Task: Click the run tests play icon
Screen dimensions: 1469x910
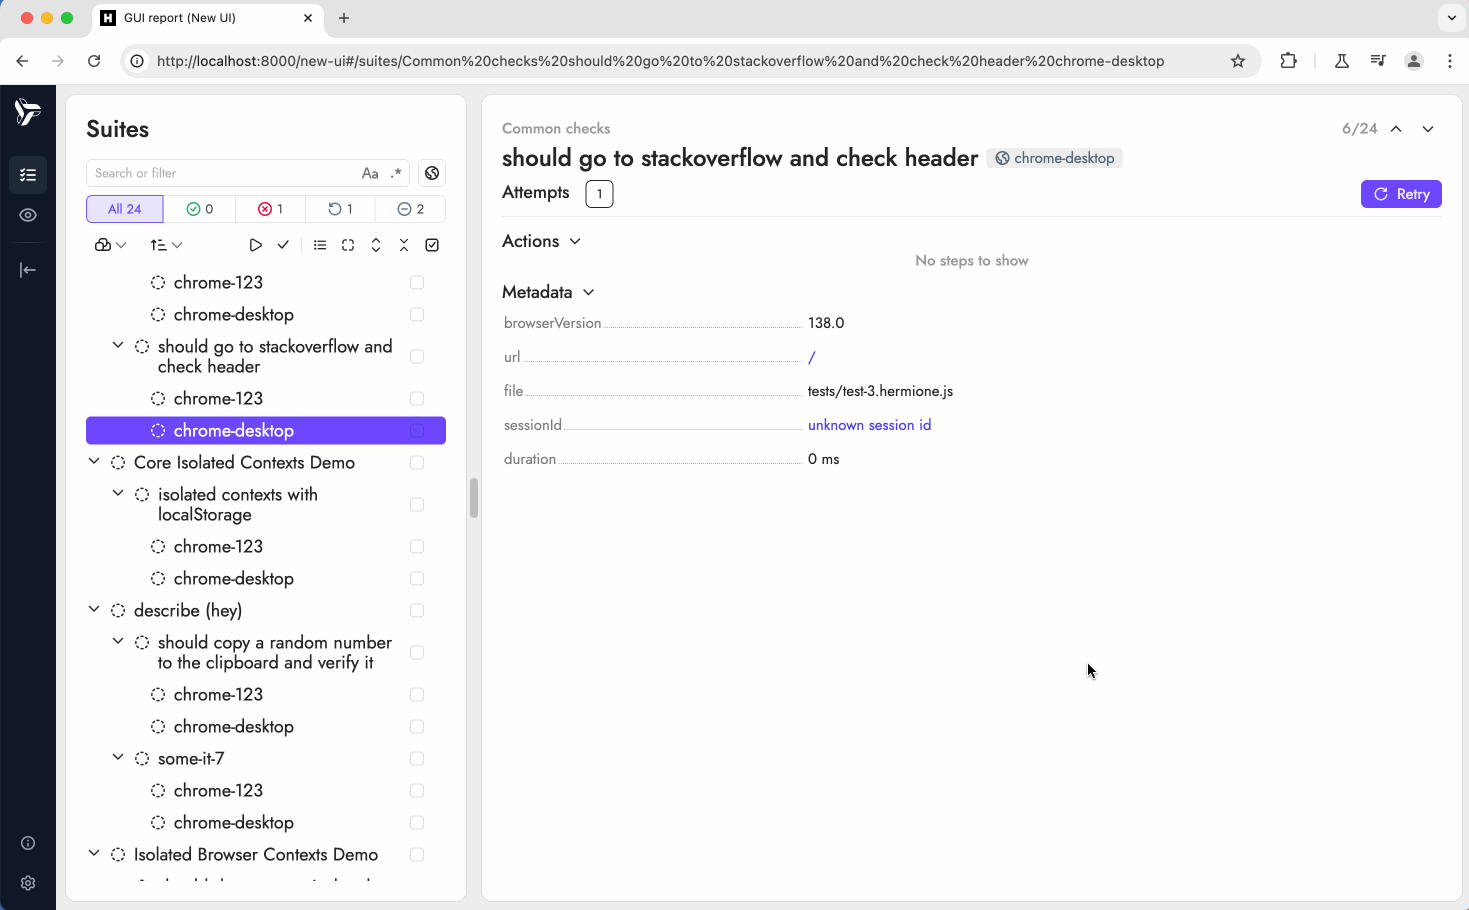Action: click(256, 245)
